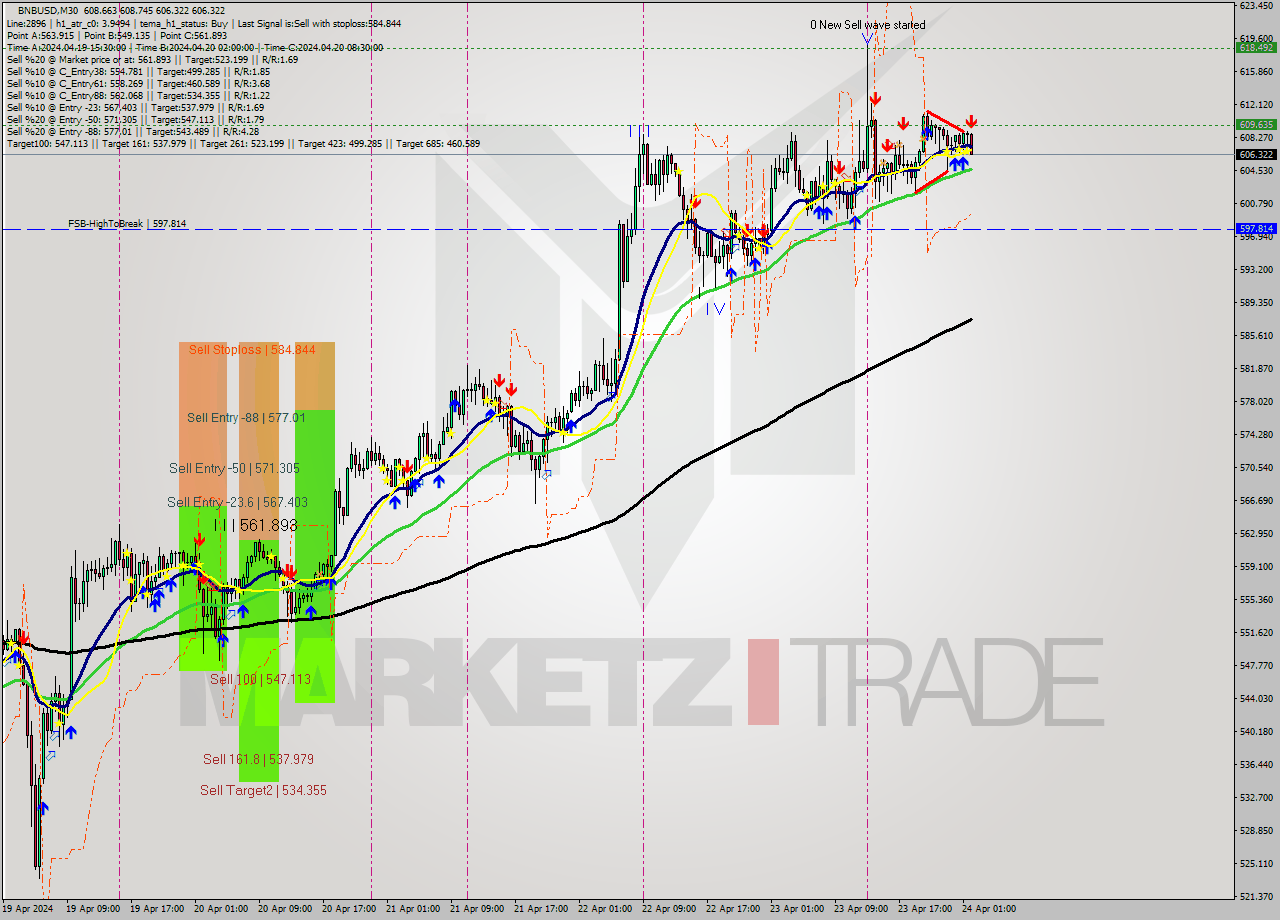Screen dimensions: 1280x920
Task: Click the 600.790 price axis value
Action: [1256, 203]
